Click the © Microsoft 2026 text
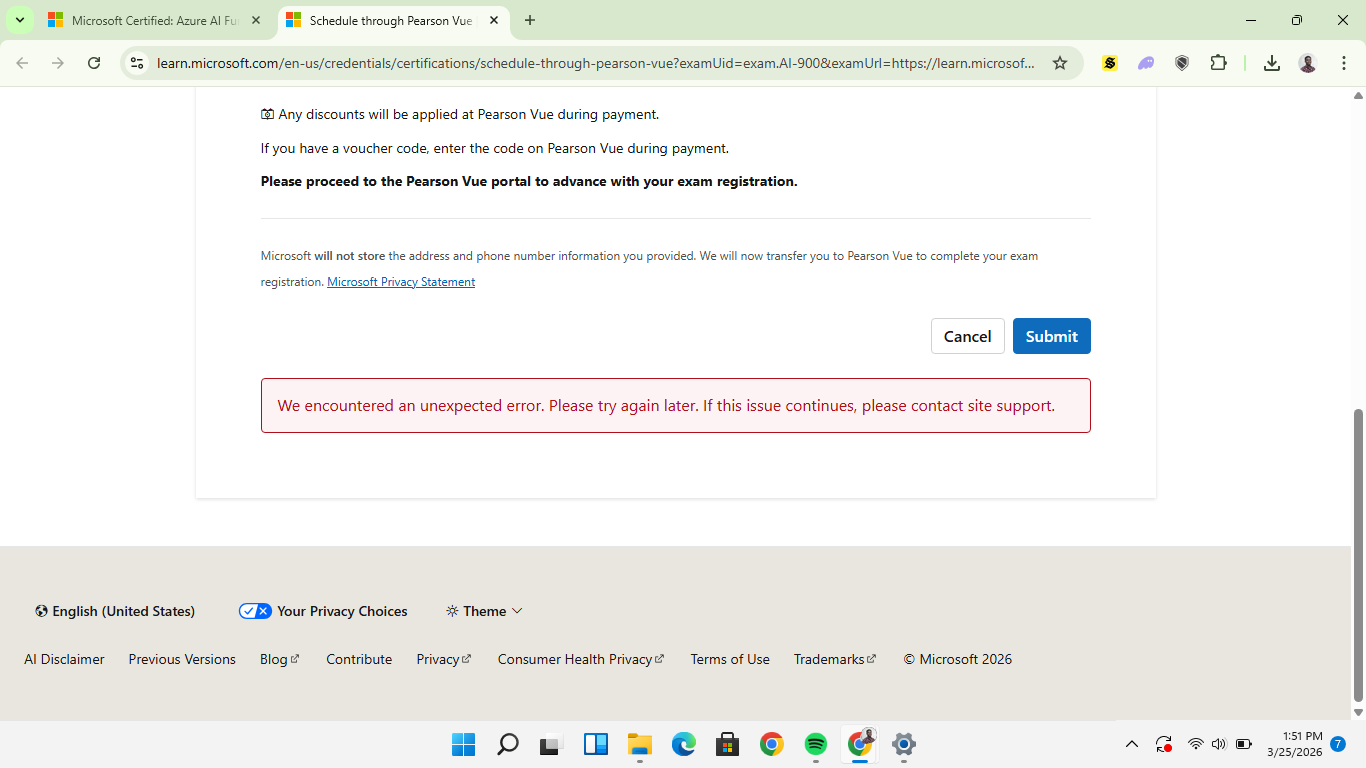The width and height of the screenshot is (1366, 768). [x=958, y=659]
